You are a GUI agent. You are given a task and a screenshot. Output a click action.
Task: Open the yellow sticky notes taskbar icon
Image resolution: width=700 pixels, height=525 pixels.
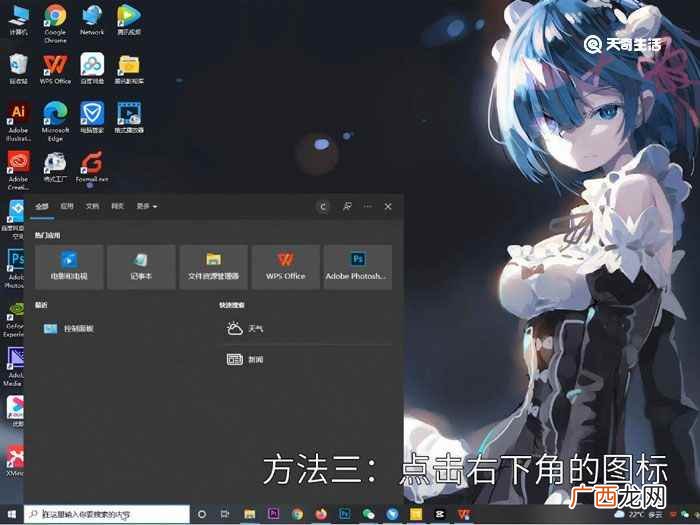(416, 515)
